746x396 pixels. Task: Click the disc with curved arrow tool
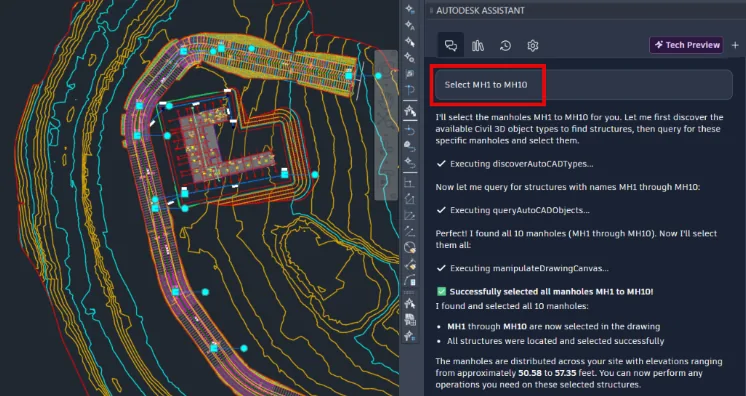click(410, 146)
